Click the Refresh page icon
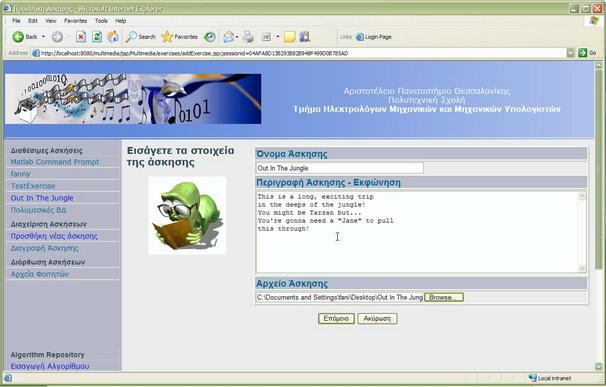This screenshot has height=387, width=606. tap(97, 37)
